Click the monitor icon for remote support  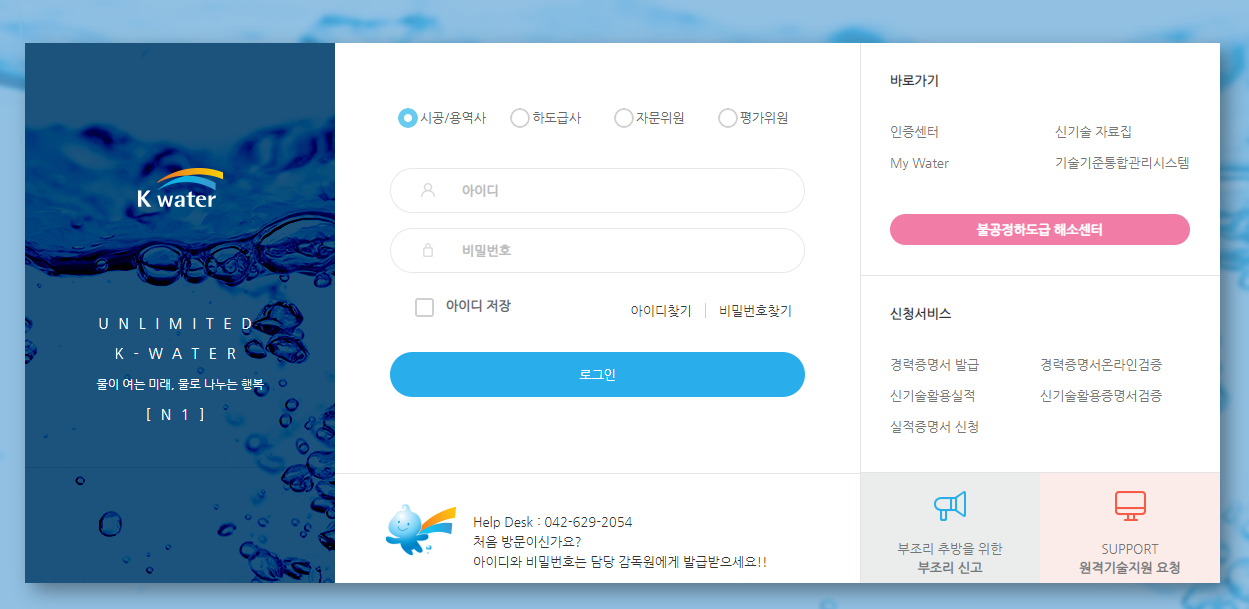[x=1129, y=507]
